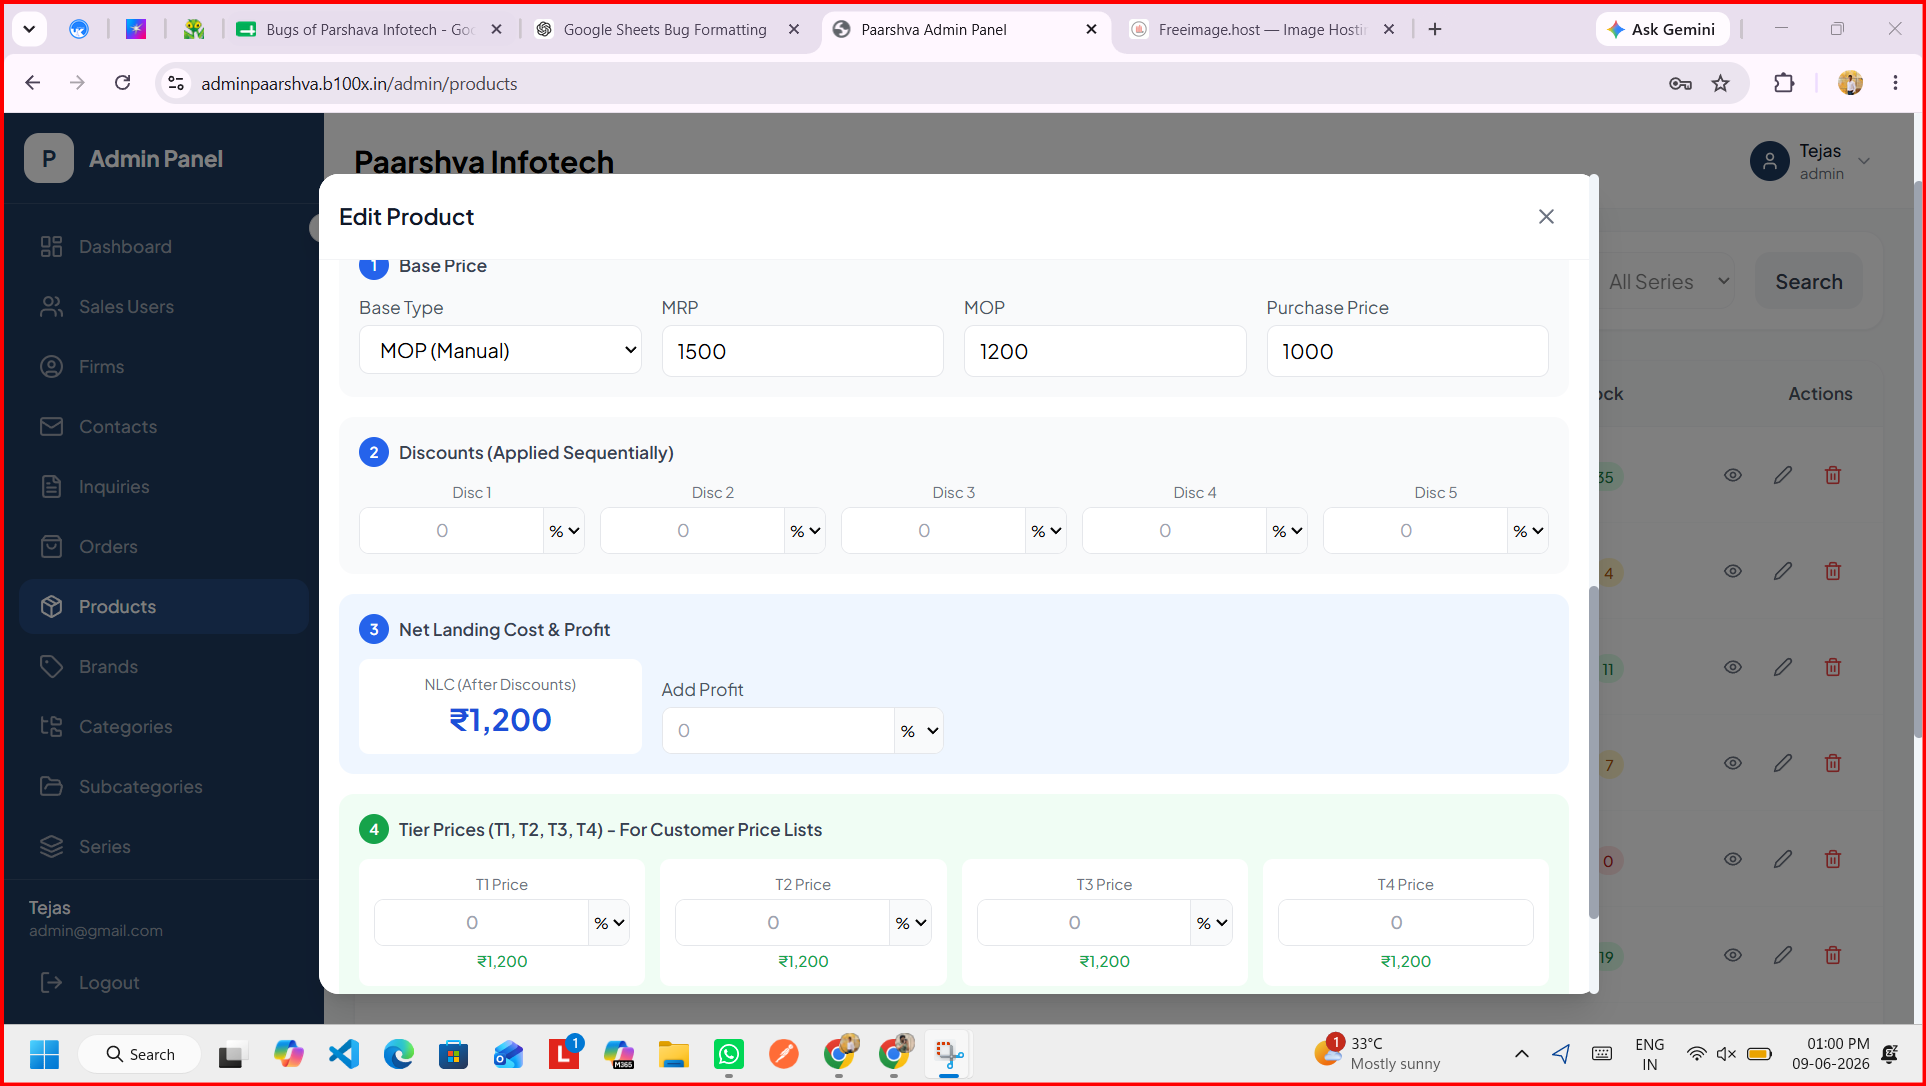Click the Search button on products page
Viewport: 1926px width, 1086px height.
(x=1808, y=282)
